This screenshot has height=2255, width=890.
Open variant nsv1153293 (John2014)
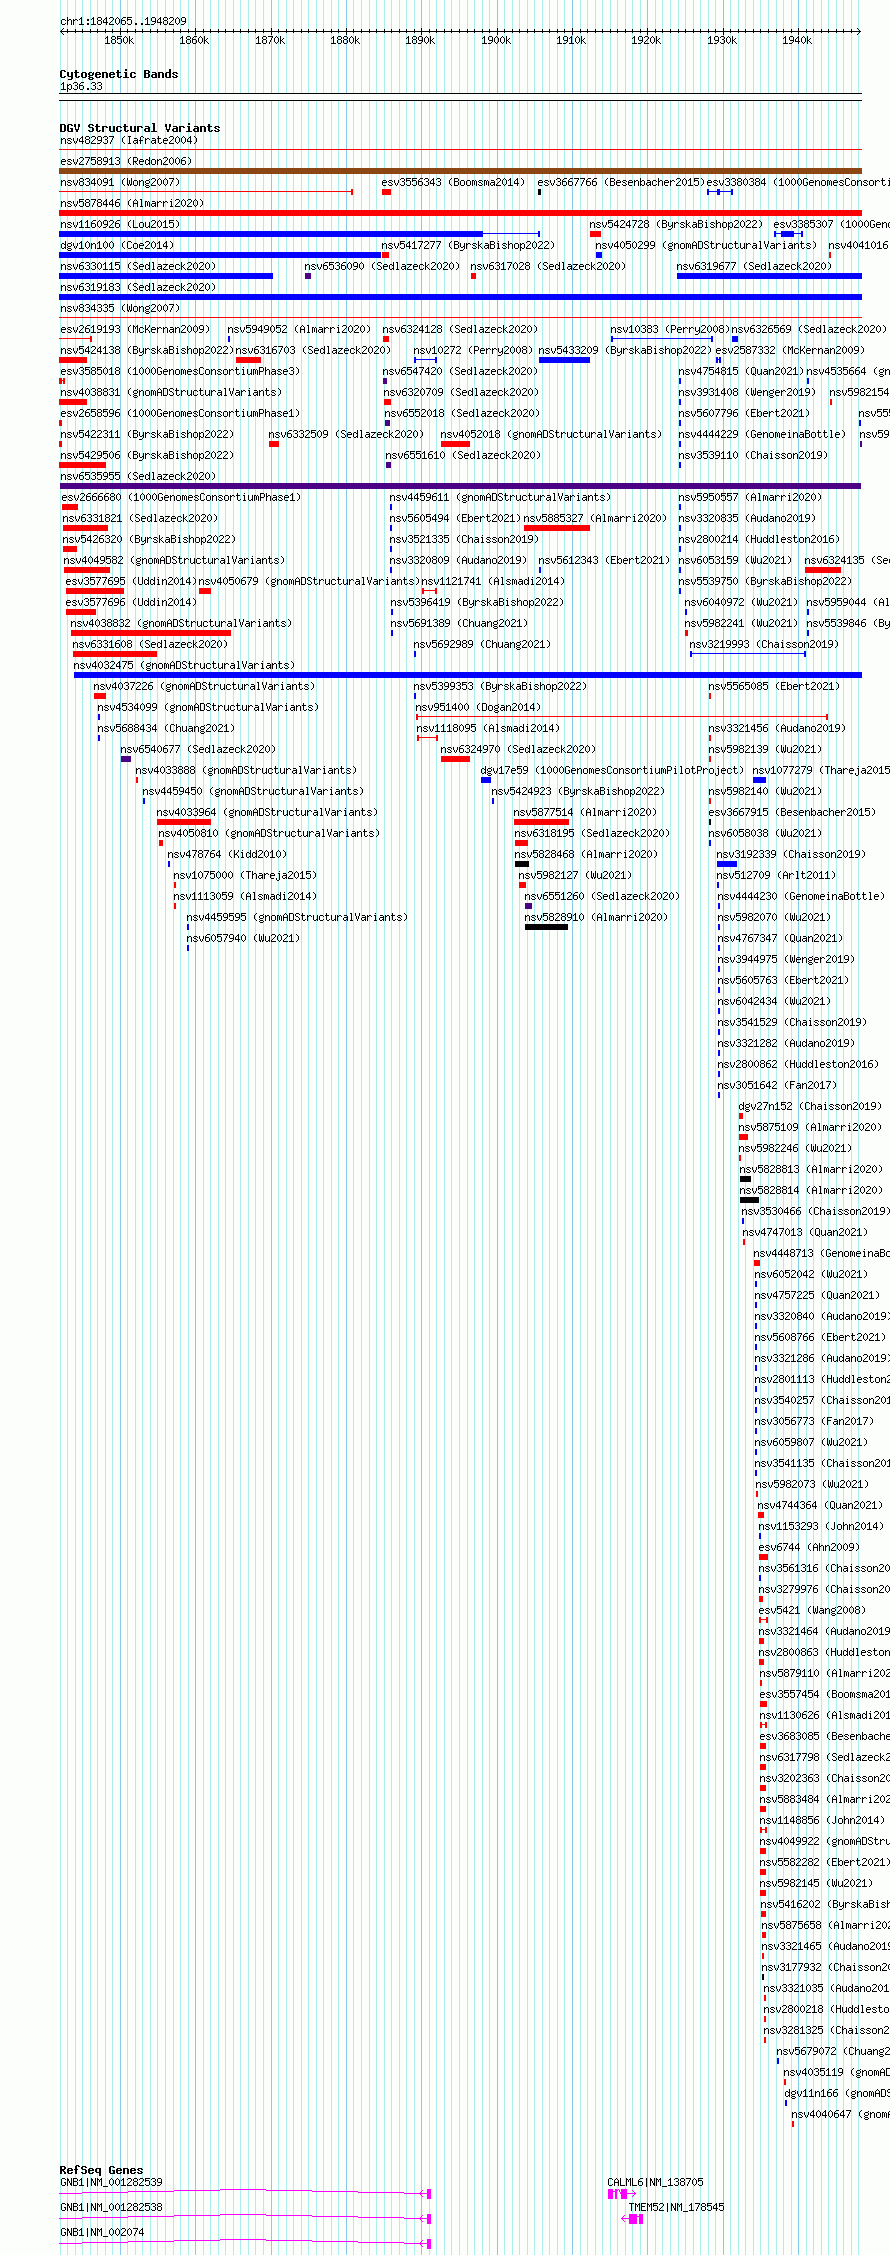[x=821, y=1527]
